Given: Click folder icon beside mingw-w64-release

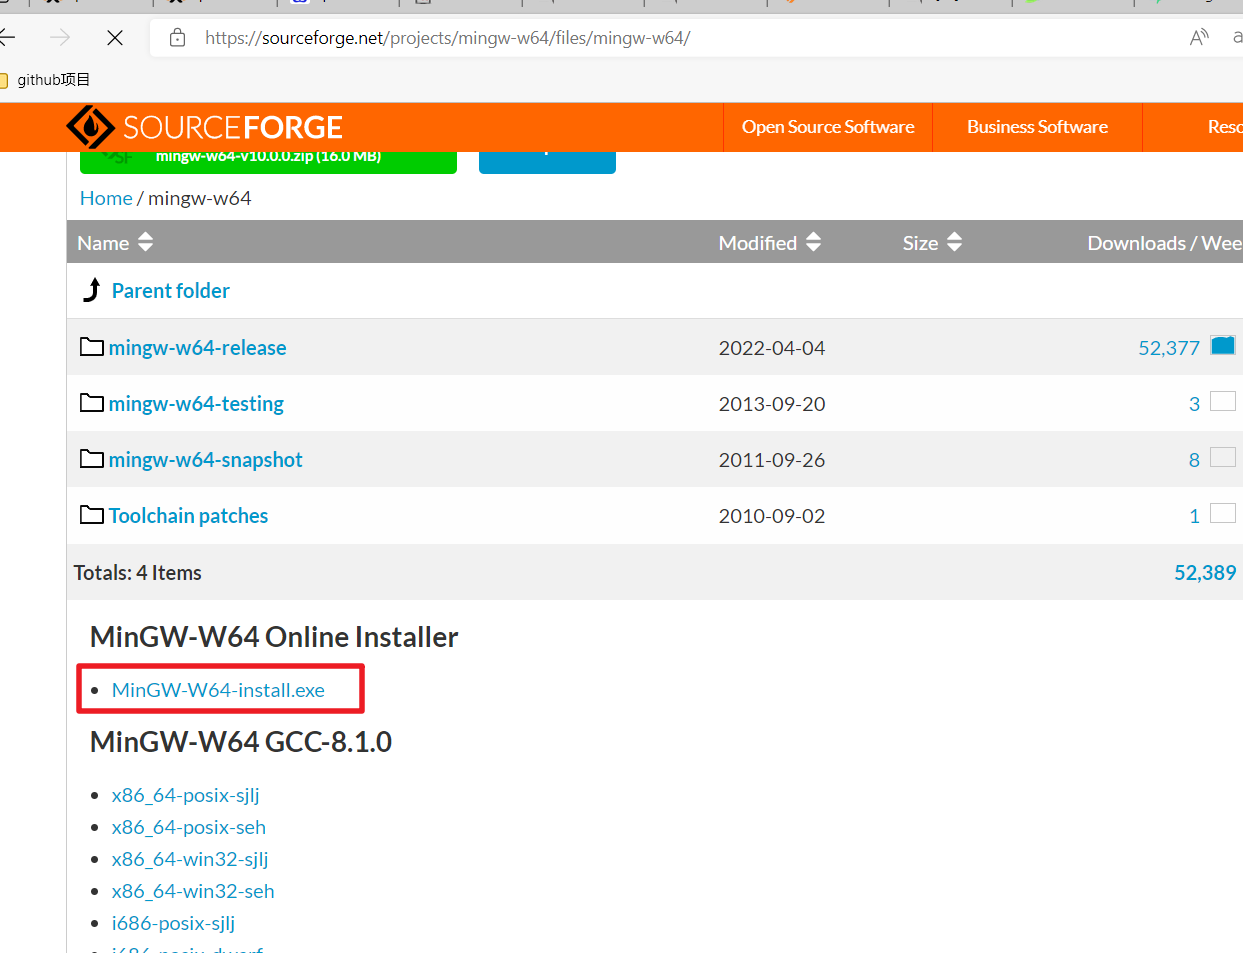Looking at the screenshot, I should [x=92, y=347].
